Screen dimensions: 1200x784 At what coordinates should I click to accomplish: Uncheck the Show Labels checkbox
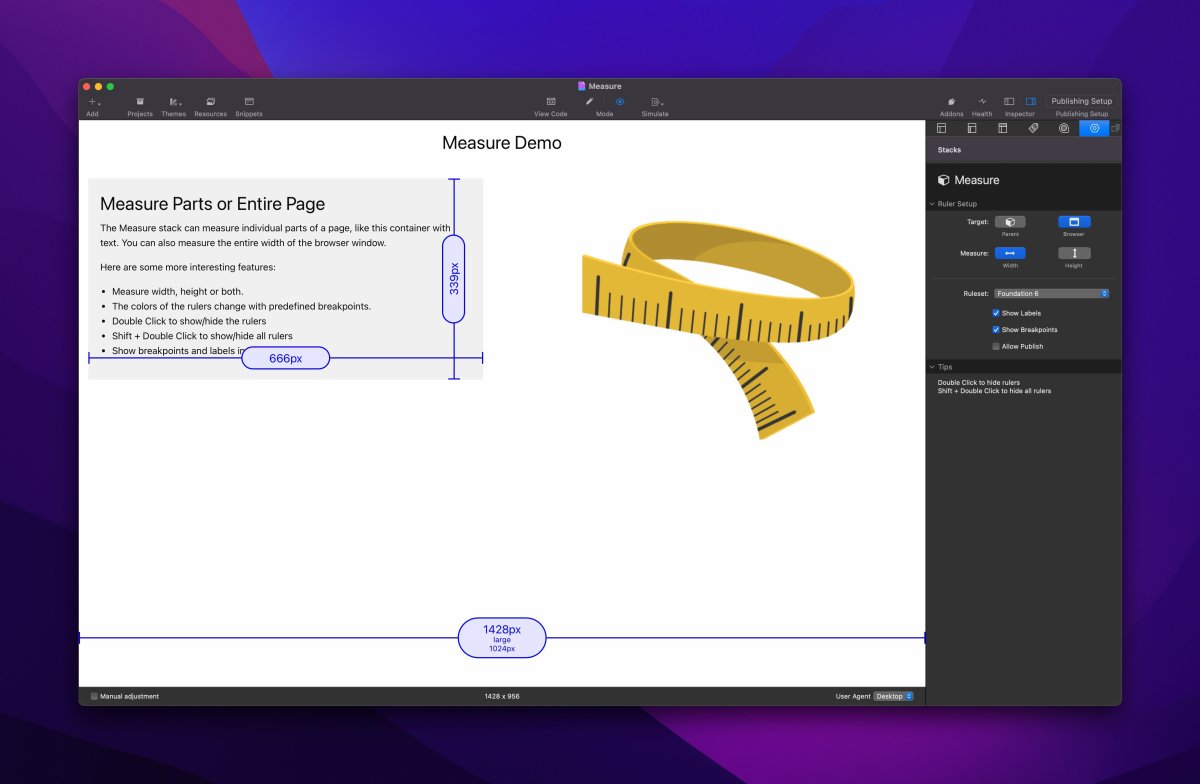tap(996, 313)
